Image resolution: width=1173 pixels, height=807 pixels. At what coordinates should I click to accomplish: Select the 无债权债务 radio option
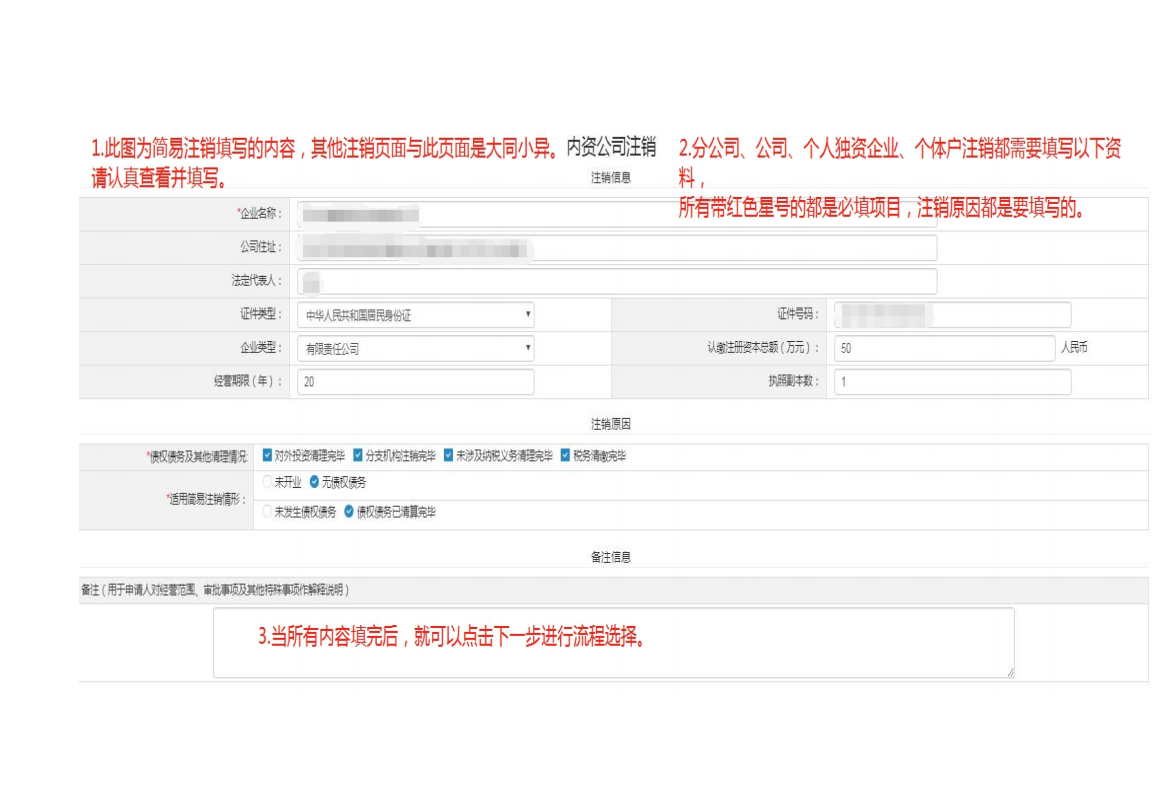(315, 482)
